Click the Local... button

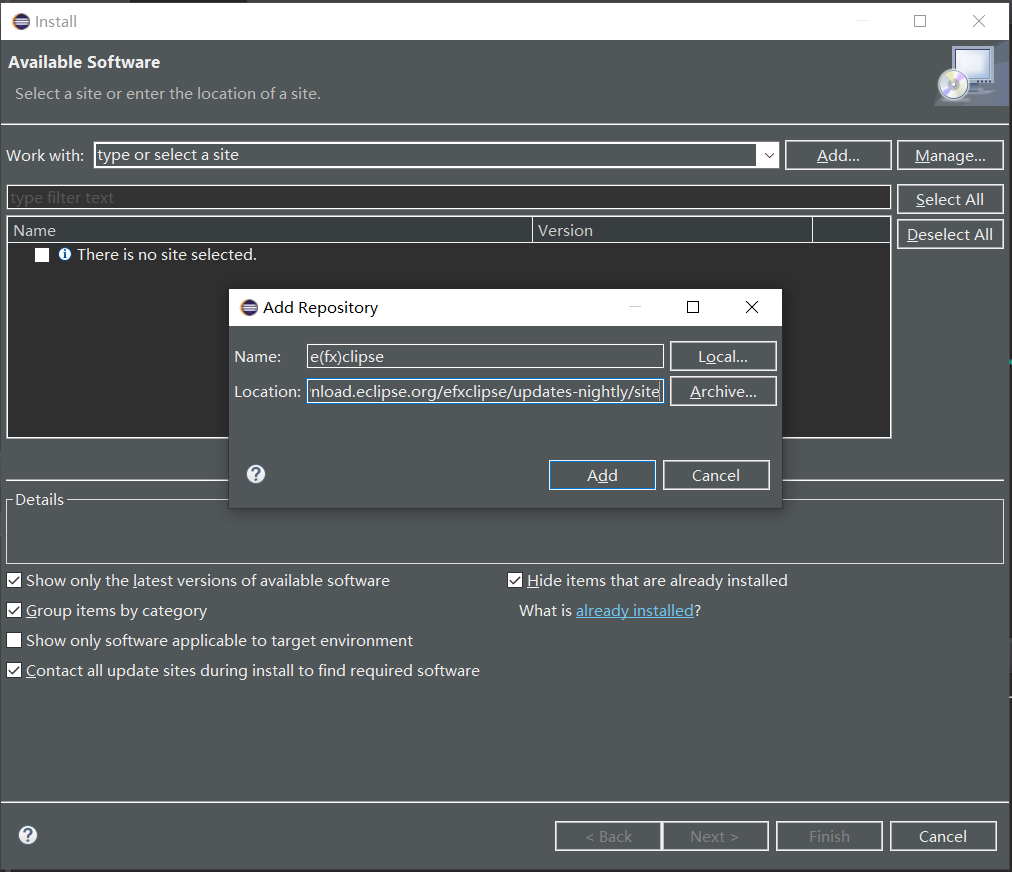tap(723, 356)
